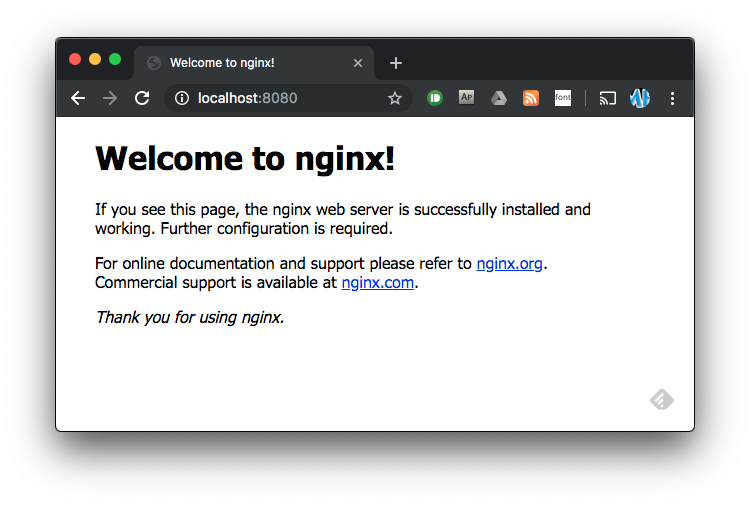This screenshot has width=750, height=505.
Task: View site information icon in address bar
Action: [182, 99]
